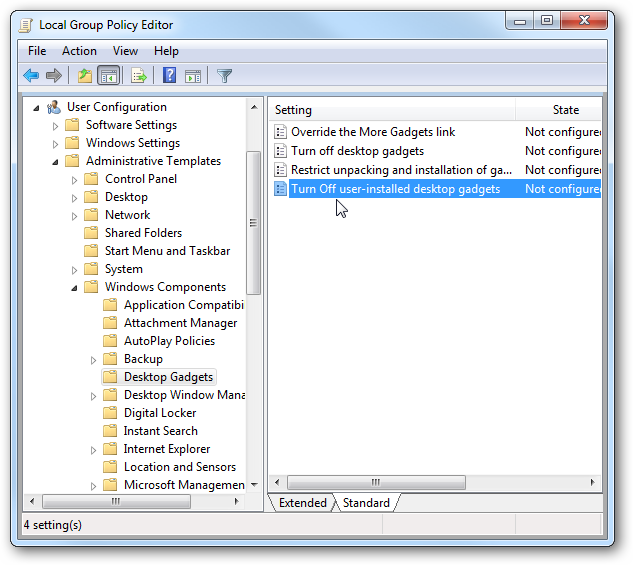633x565 pixels.
Task: Go up one level folder icon
Action: [85, 75]
